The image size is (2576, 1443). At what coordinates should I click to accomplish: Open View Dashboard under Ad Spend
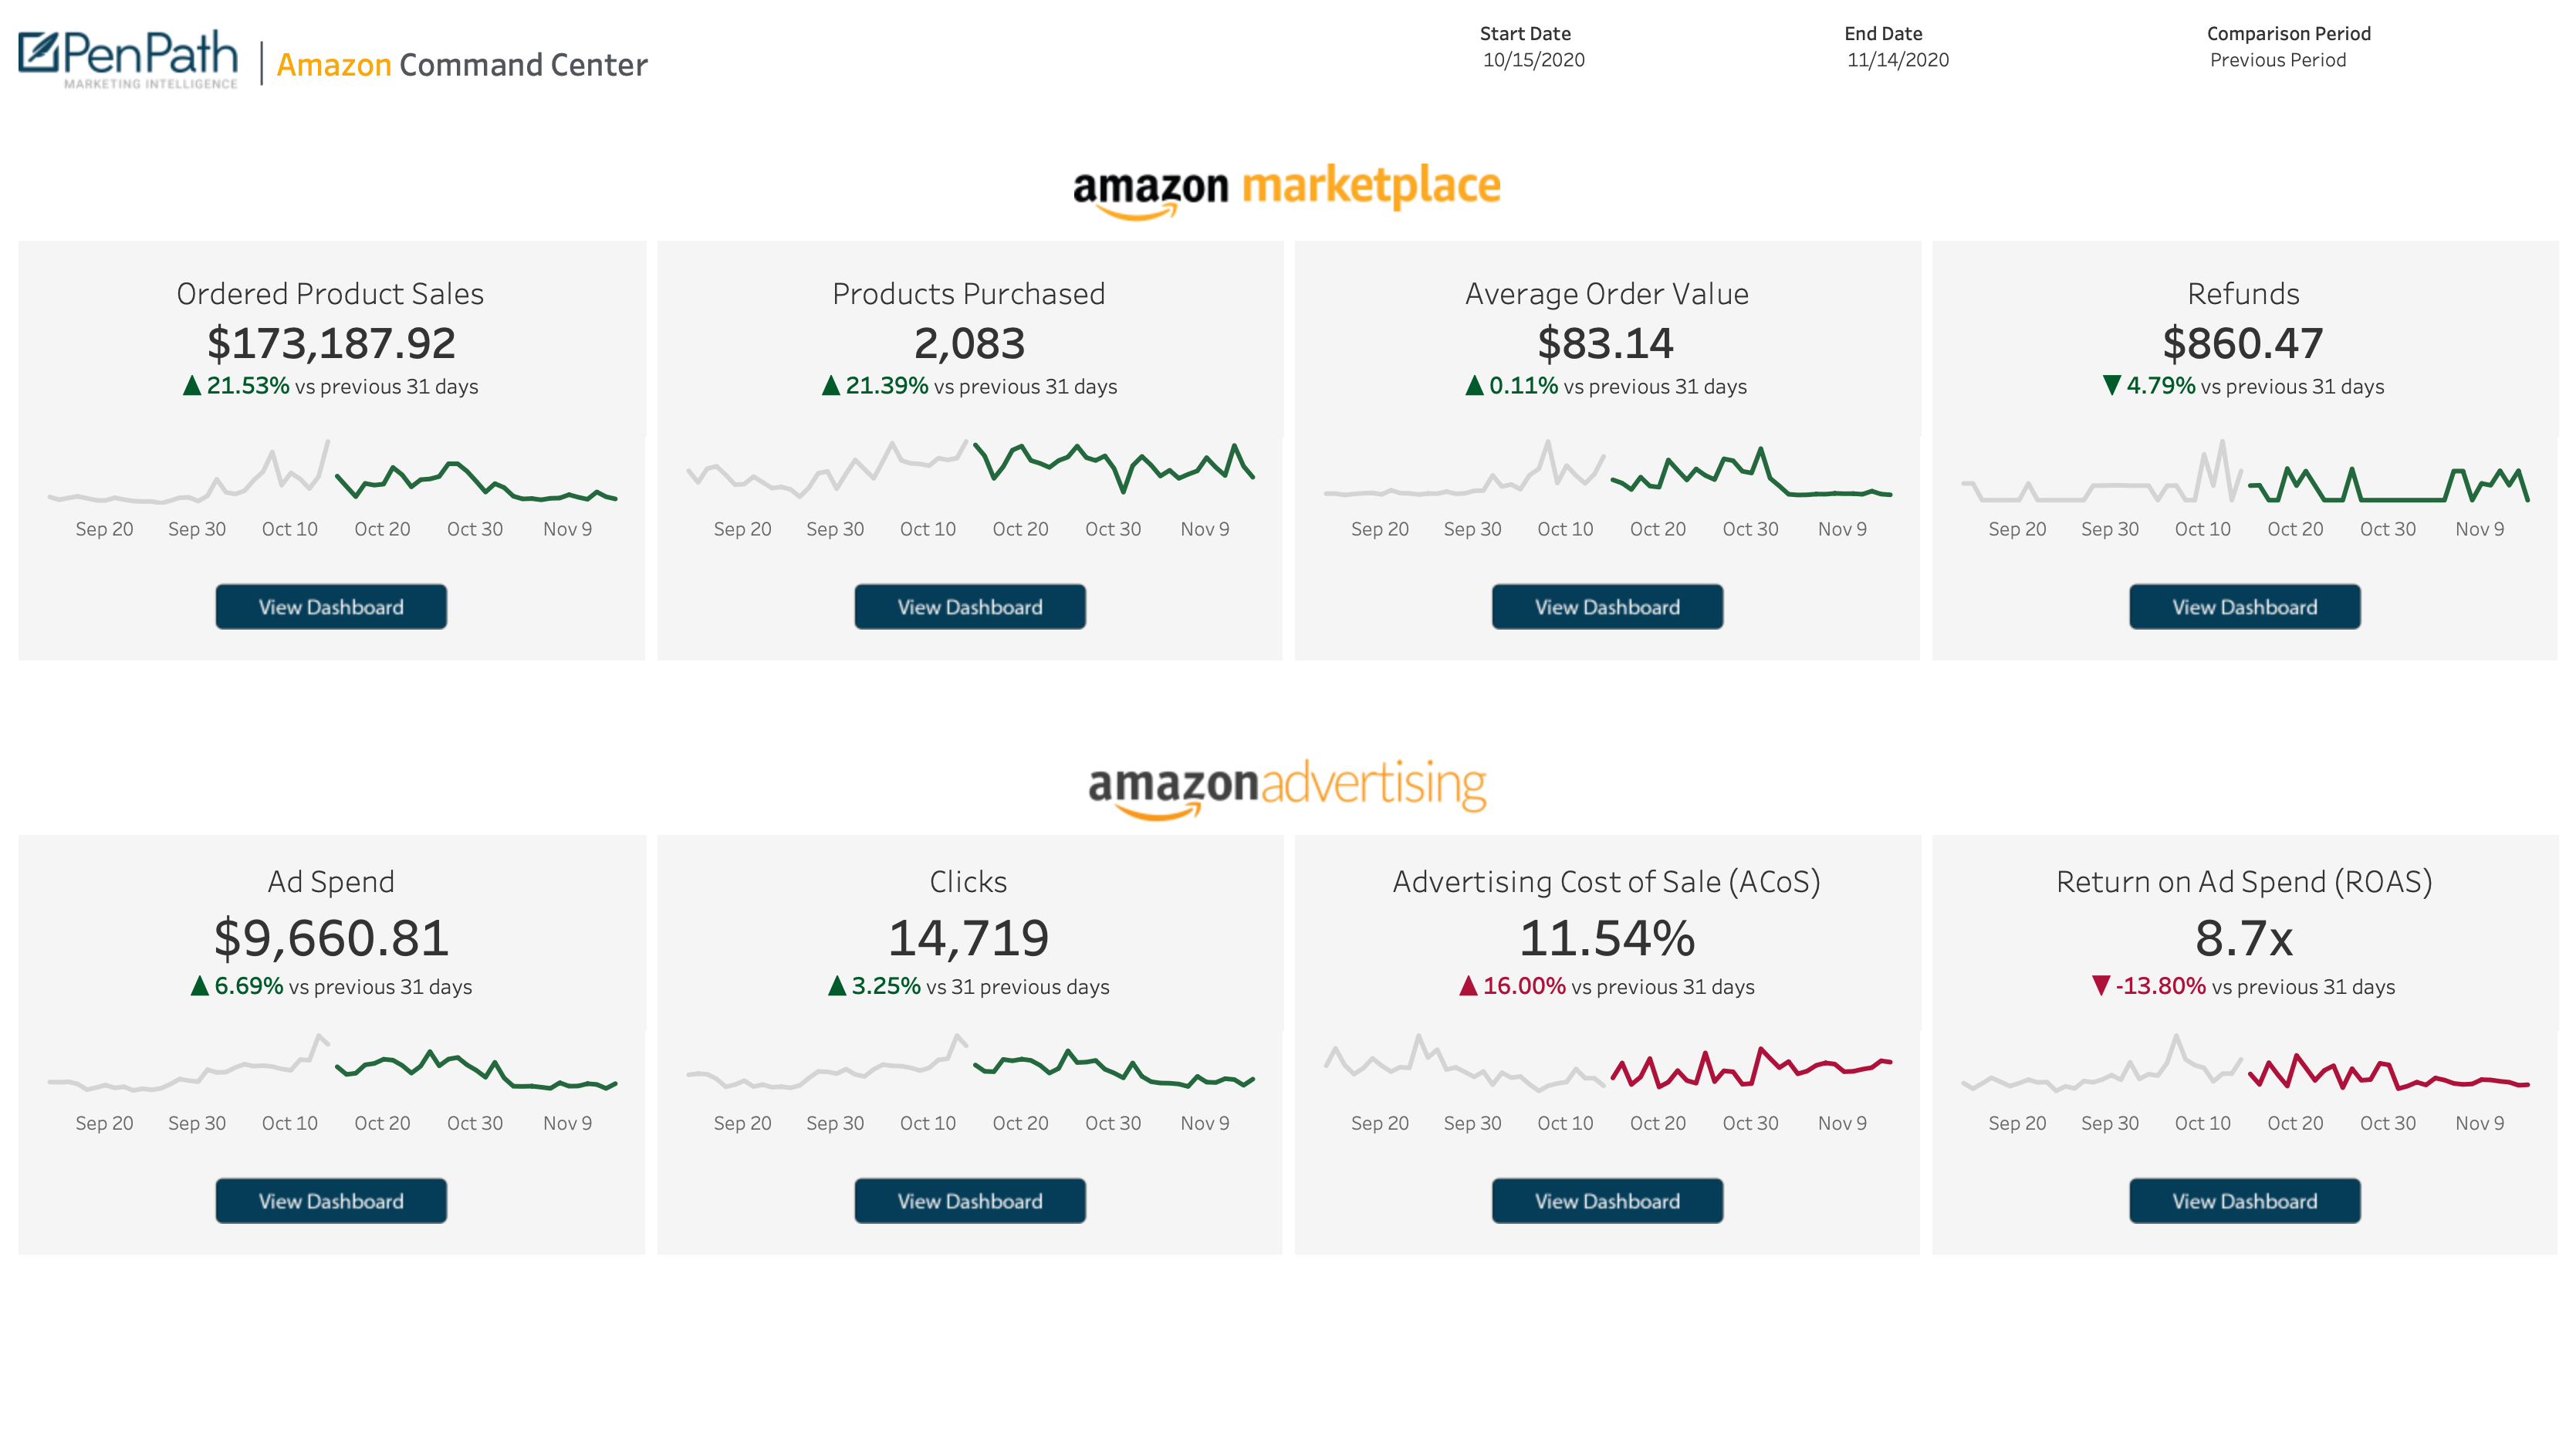pyautogui.click(x=331, y=1201)
